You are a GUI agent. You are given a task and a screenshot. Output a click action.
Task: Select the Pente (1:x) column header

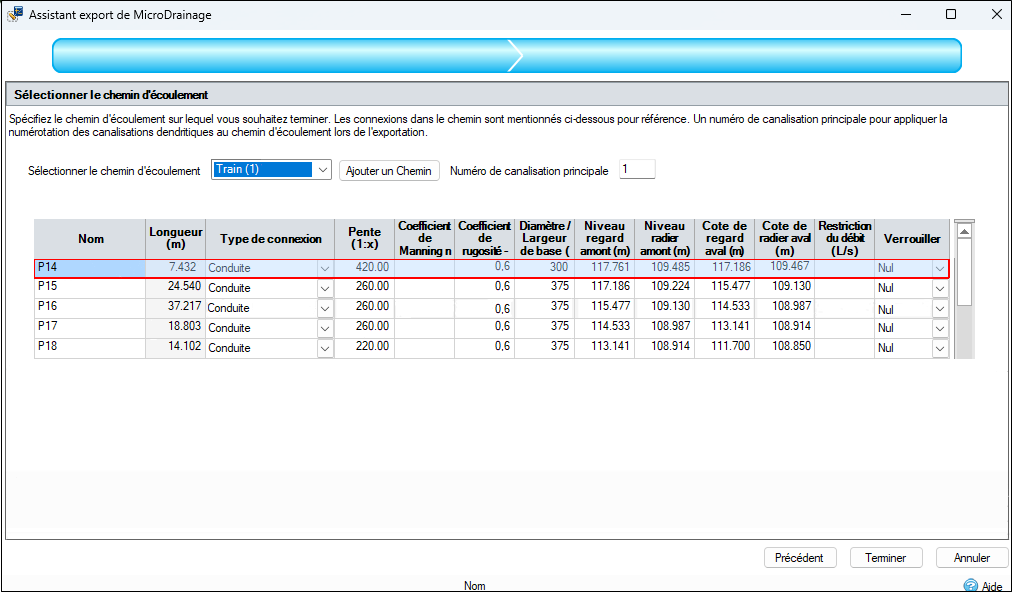[365, 239]
